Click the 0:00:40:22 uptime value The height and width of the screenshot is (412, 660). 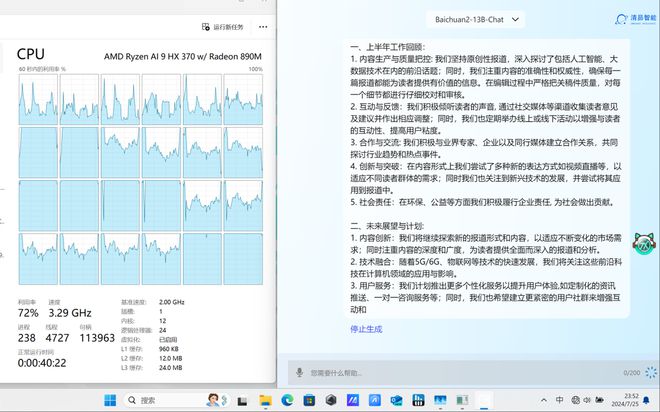pos(42,363)
